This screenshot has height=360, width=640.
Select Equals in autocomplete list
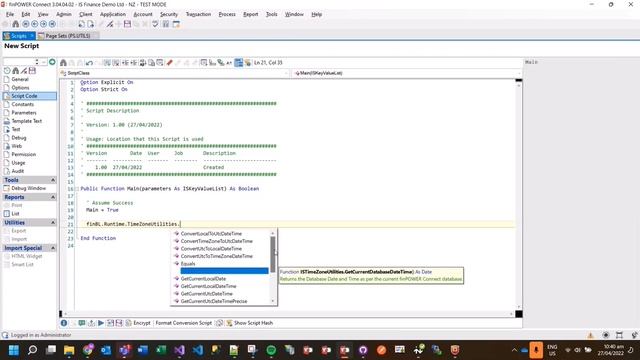pyautogui.click(x=188, y=264)
